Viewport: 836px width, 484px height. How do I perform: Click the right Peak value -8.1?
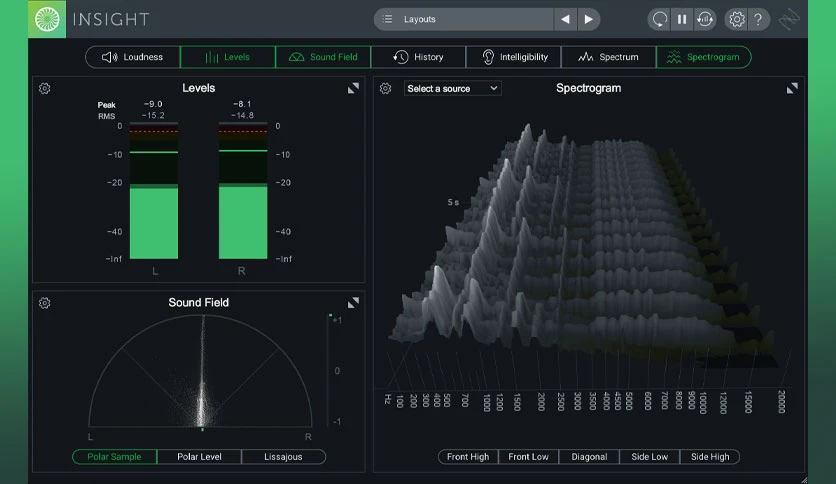[x=242, y=104]
